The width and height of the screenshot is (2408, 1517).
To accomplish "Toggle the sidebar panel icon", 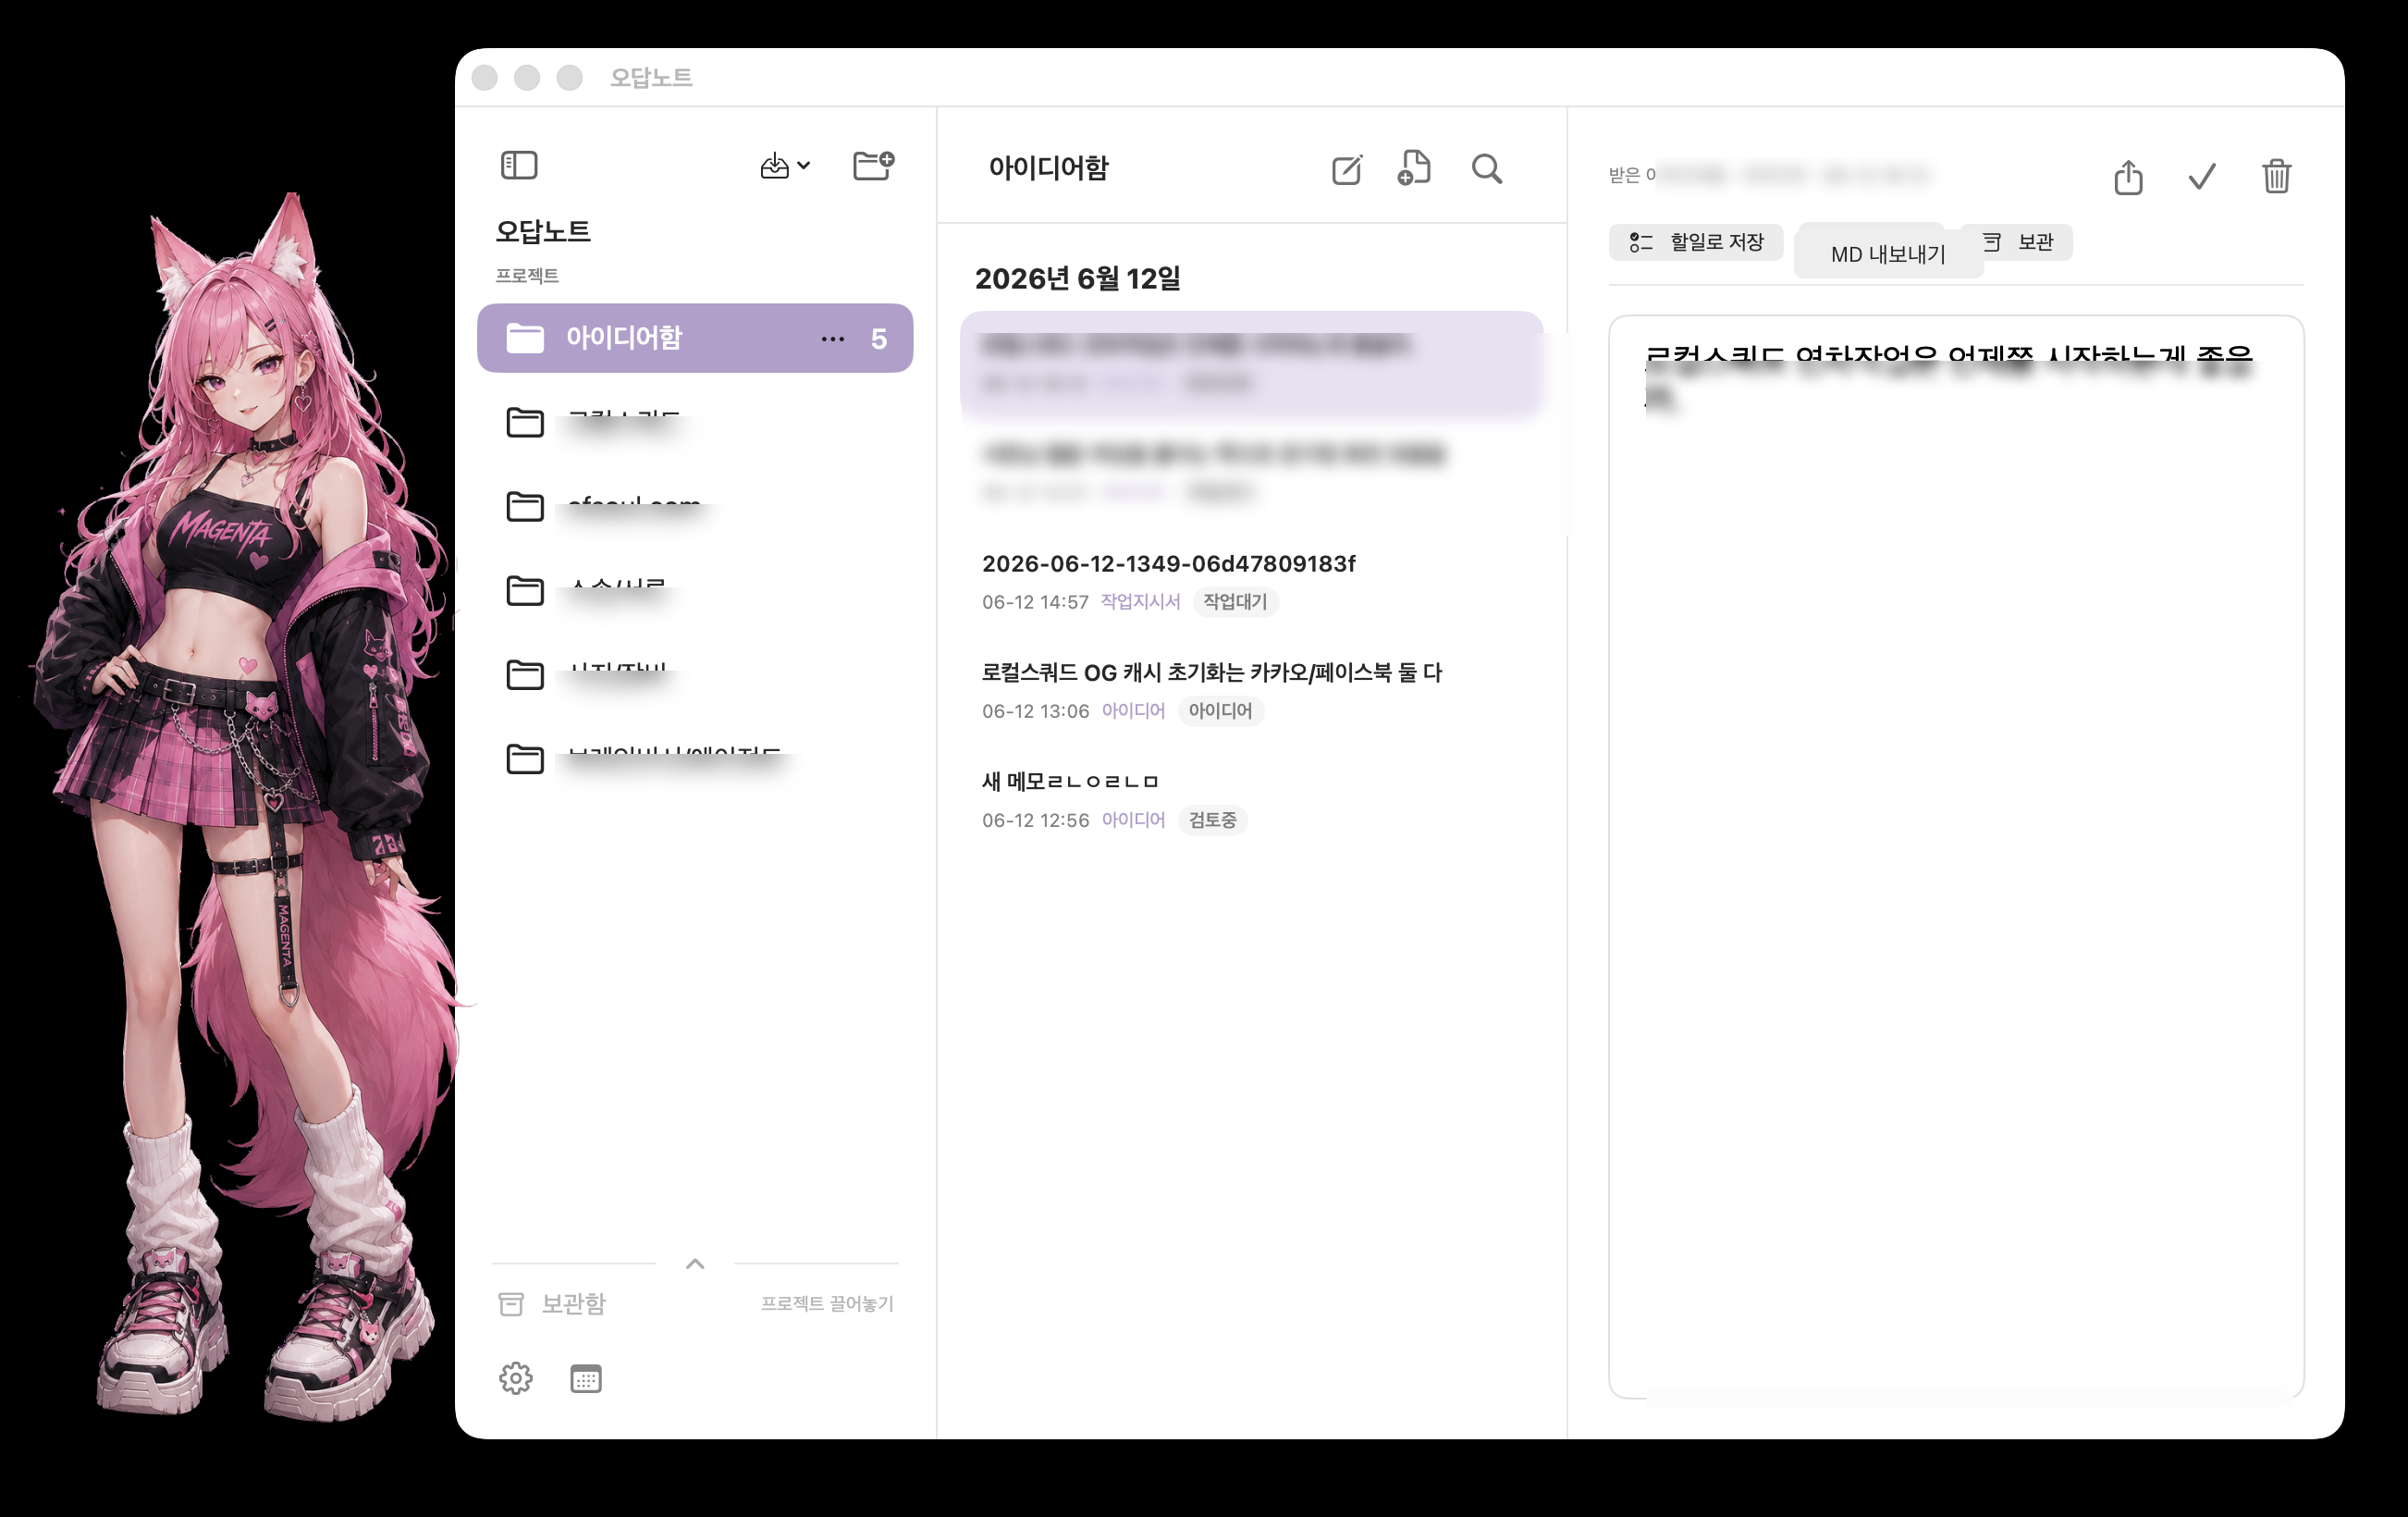I will [518, 165].
